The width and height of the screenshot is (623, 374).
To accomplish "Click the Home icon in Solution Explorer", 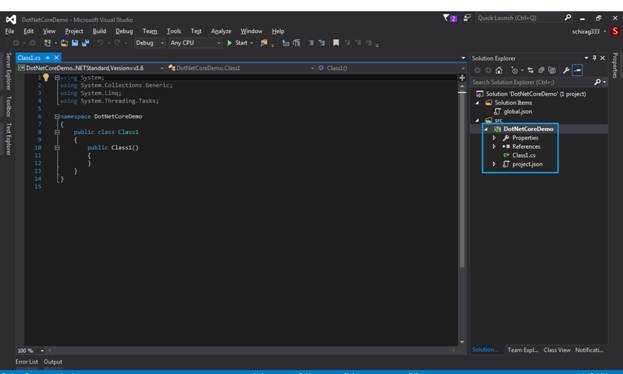I will coord(499,70).
